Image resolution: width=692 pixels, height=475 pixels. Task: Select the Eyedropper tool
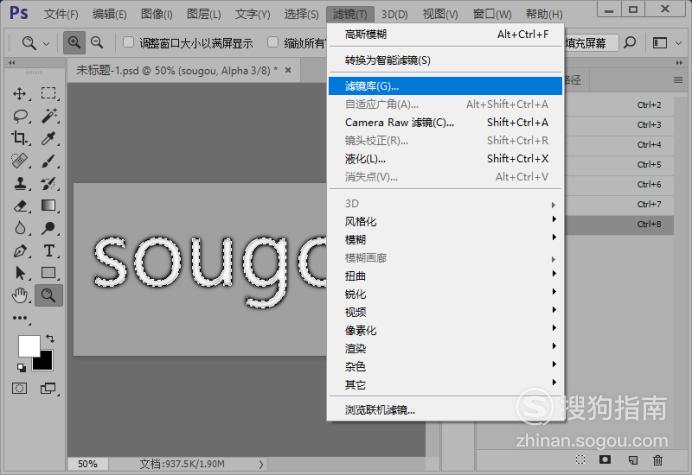[x=48, y=139]
